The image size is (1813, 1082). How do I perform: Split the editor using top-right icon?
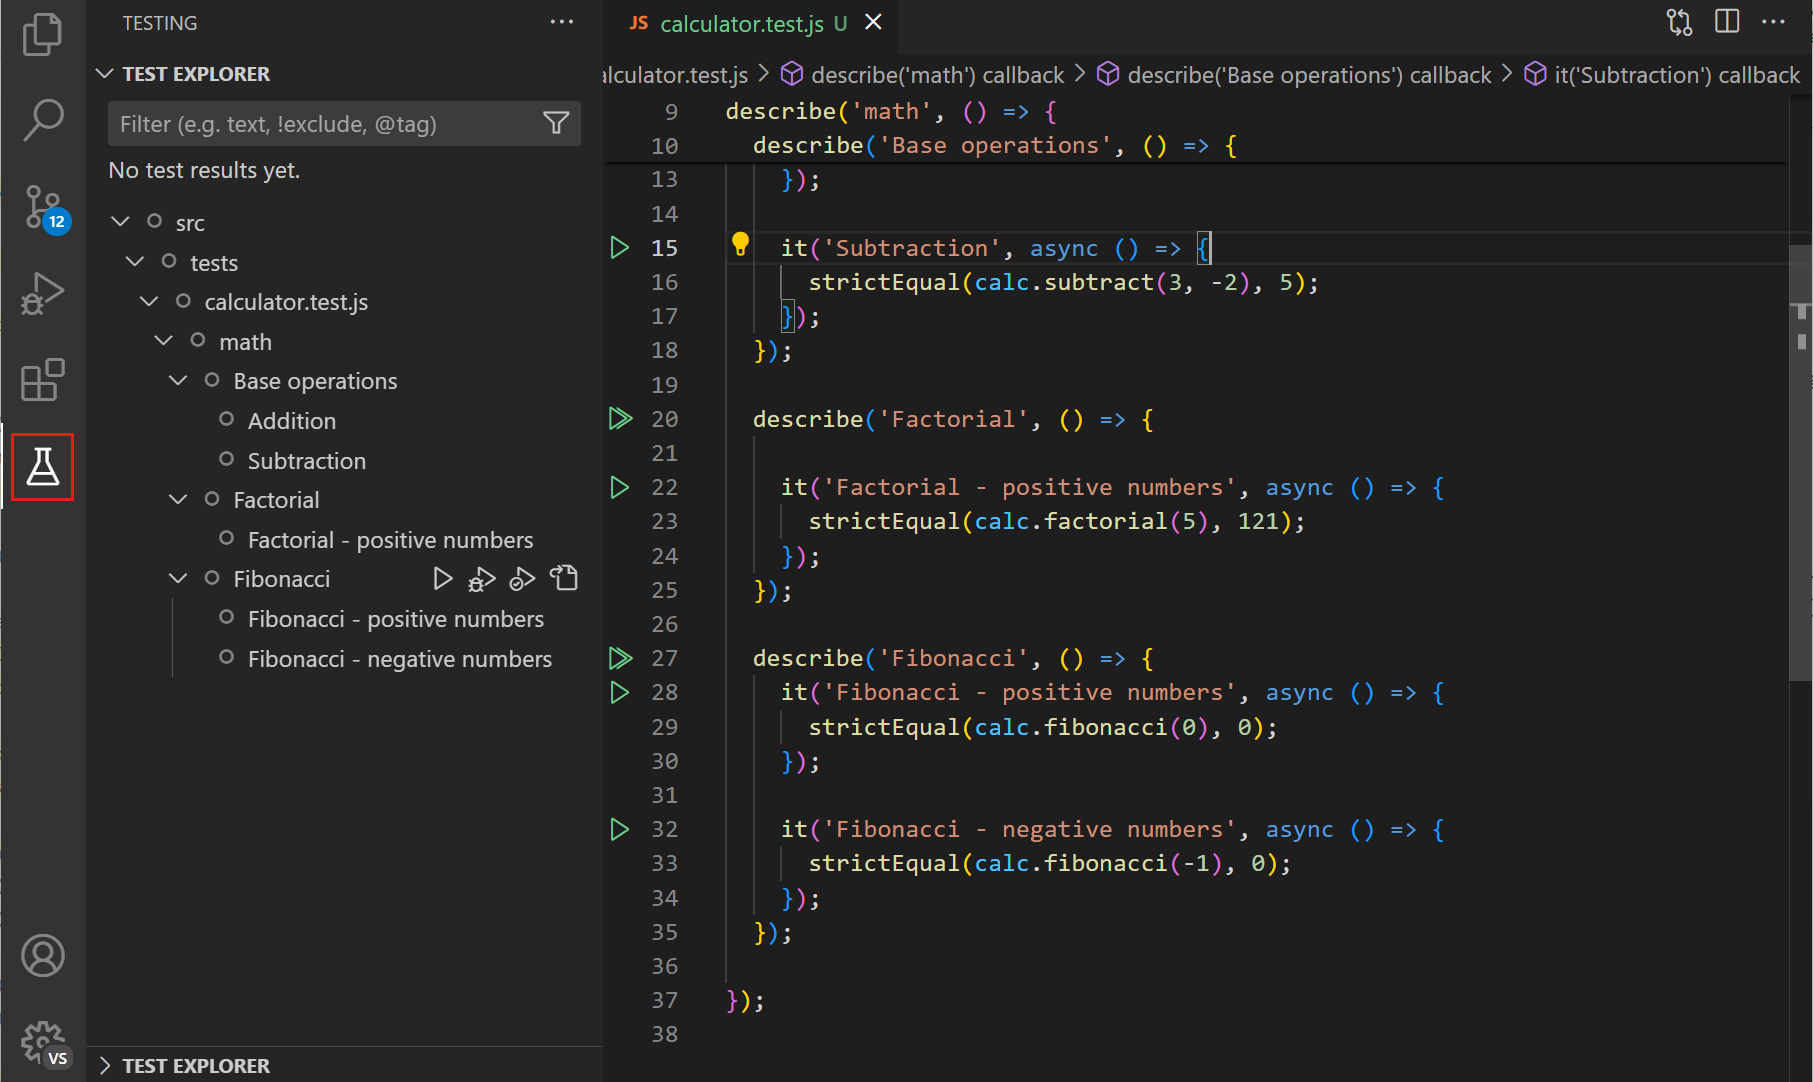click(x=1727, y=21)
